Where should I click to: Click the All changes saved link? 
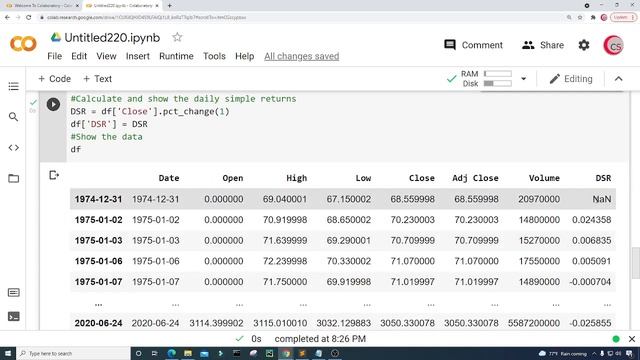302,56
